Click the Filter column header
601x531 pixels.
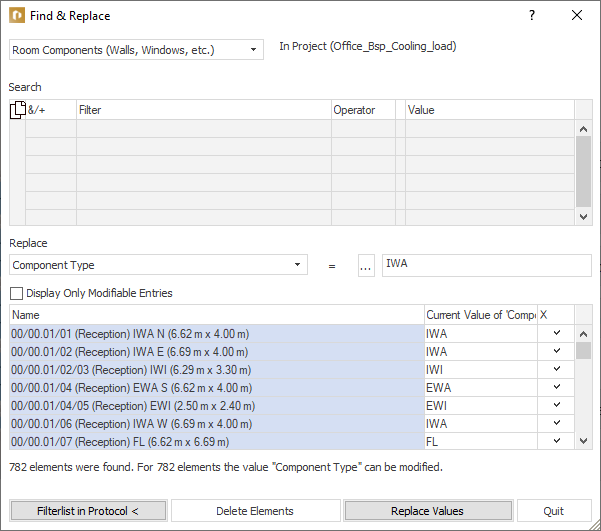point(204,110)
